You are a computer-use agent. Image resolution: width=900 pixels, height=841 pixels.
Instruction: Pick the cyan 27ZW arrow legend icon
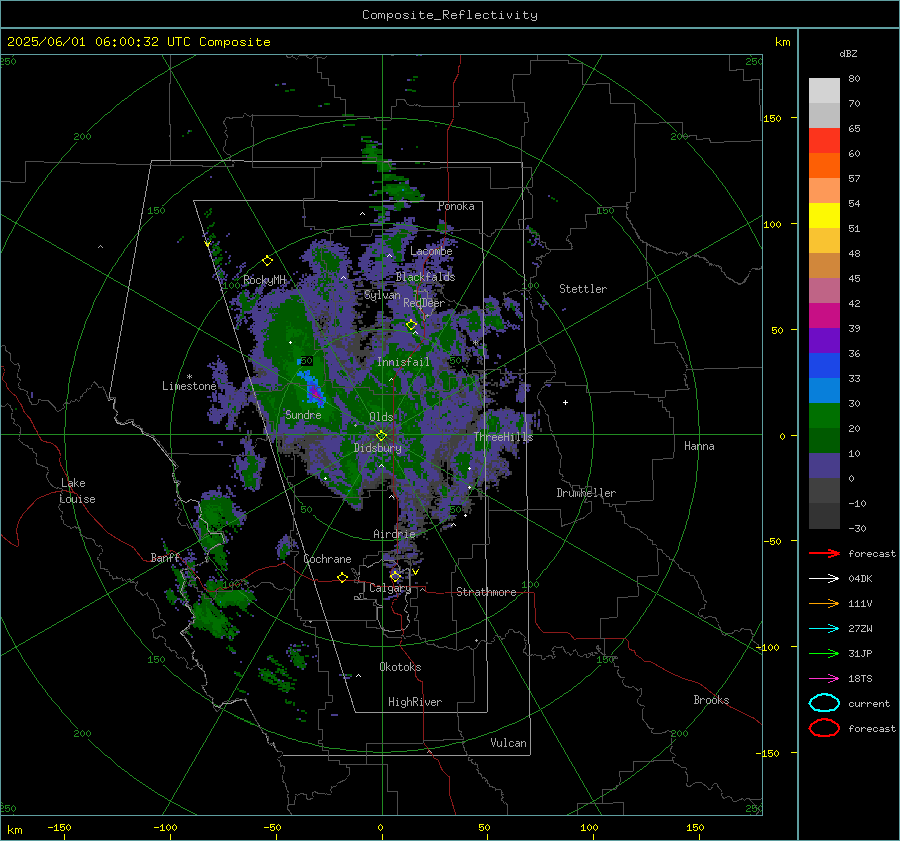coord(824,629)
